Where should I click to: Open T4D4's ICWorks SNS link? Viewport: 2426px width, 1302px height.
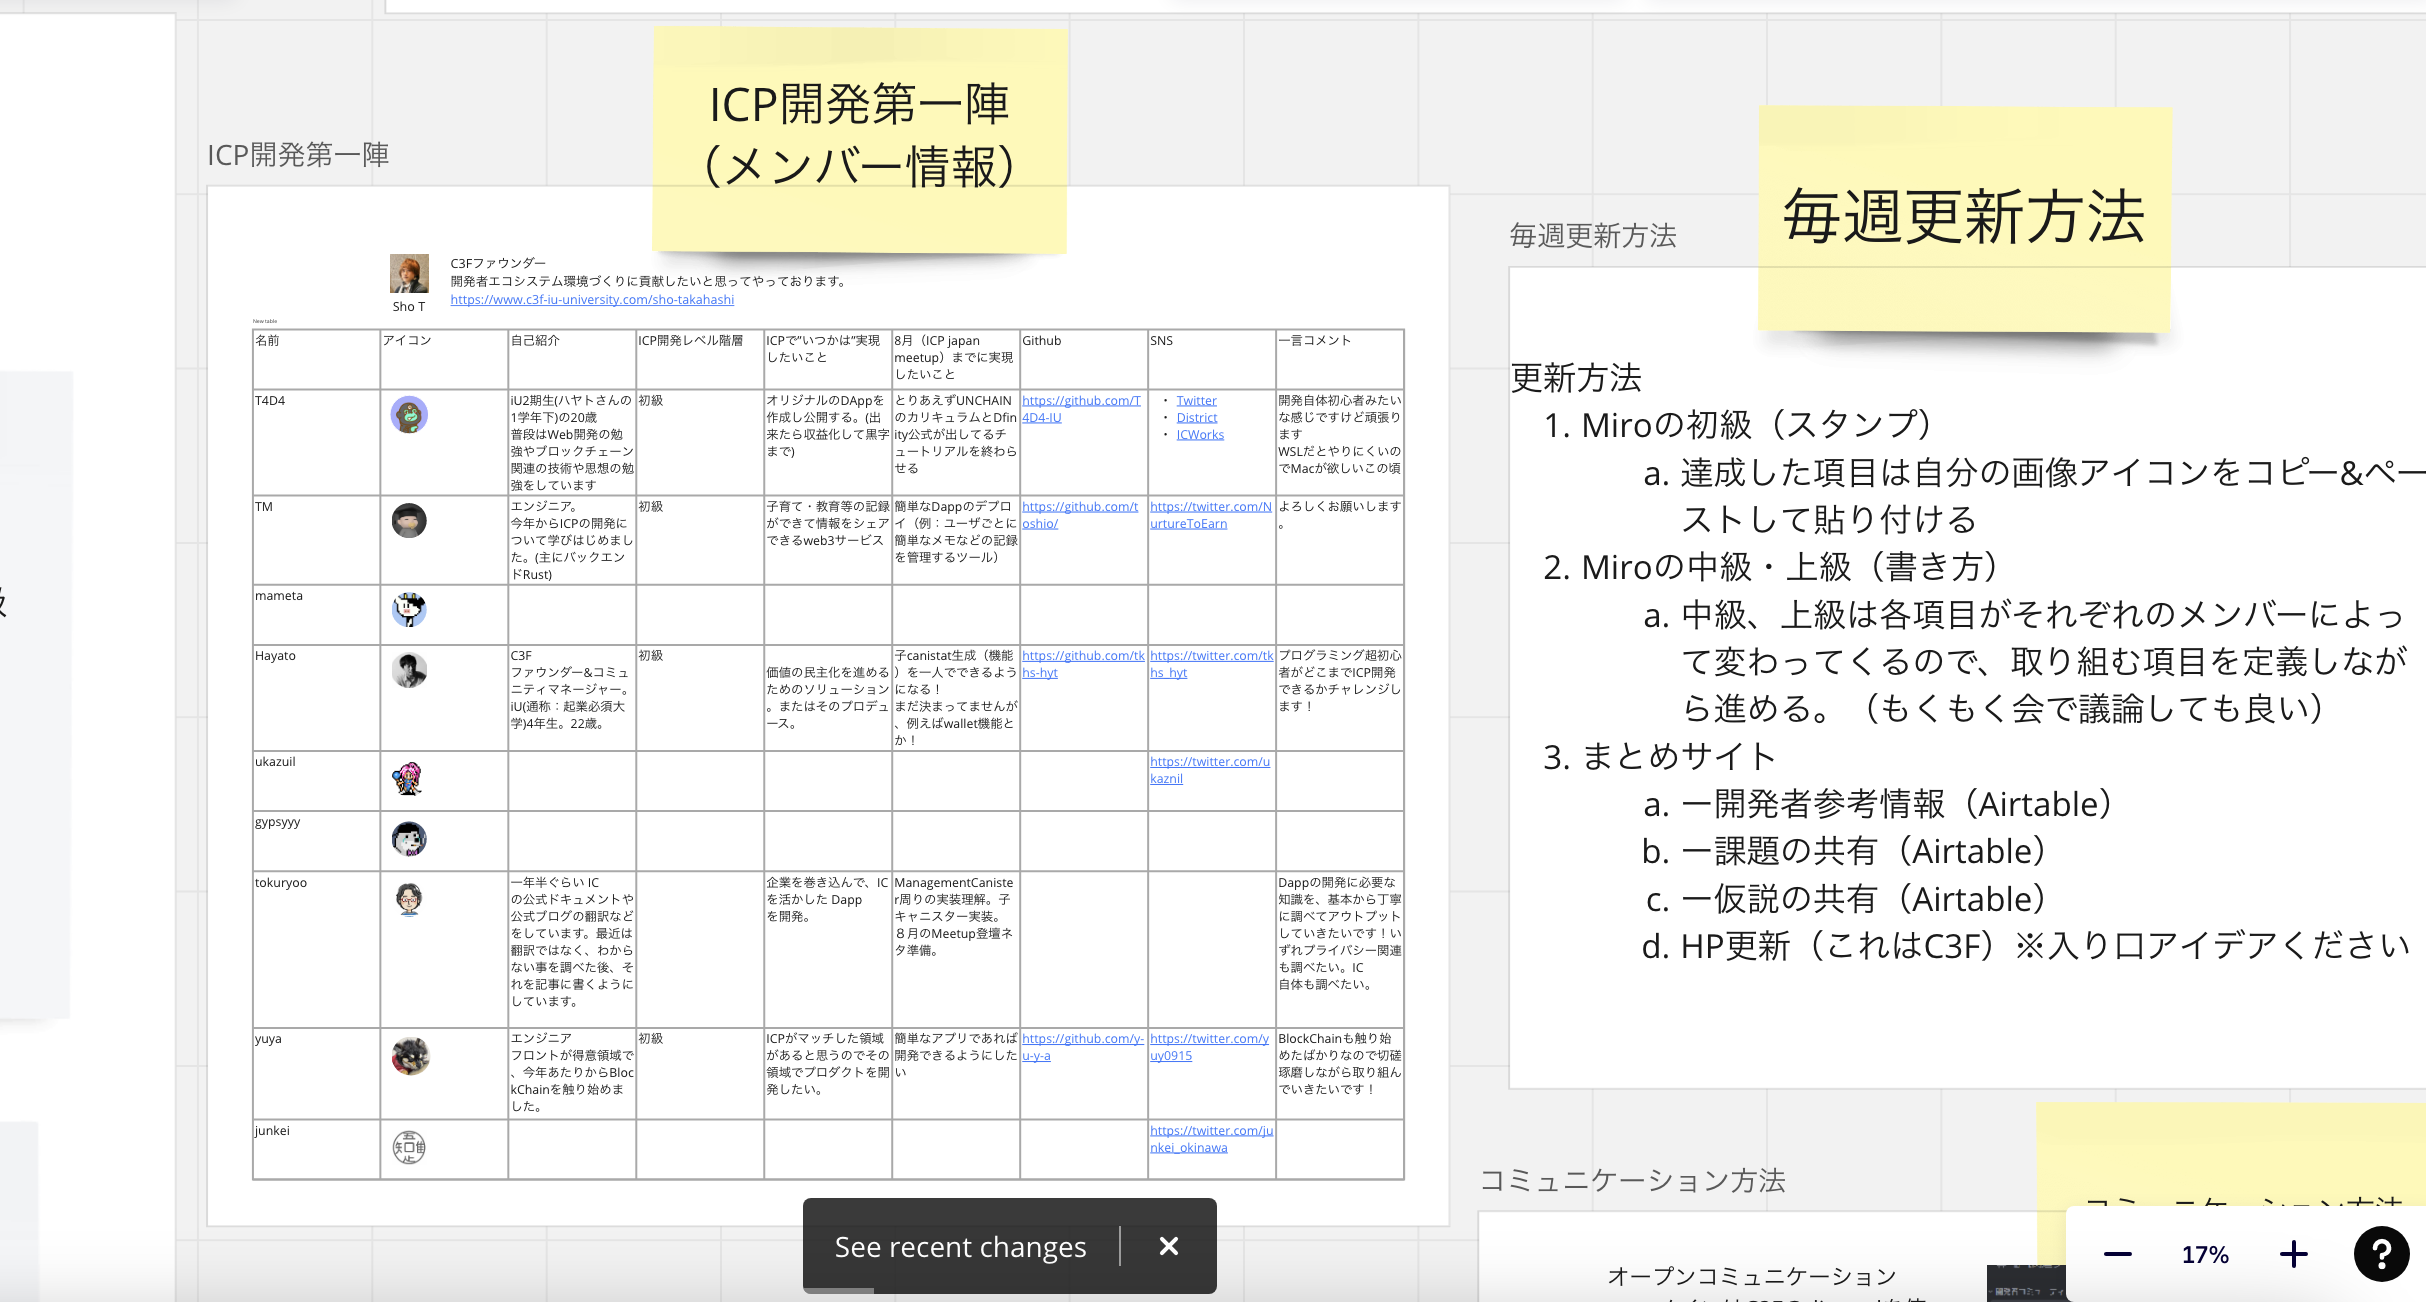tap(1200, 434)
